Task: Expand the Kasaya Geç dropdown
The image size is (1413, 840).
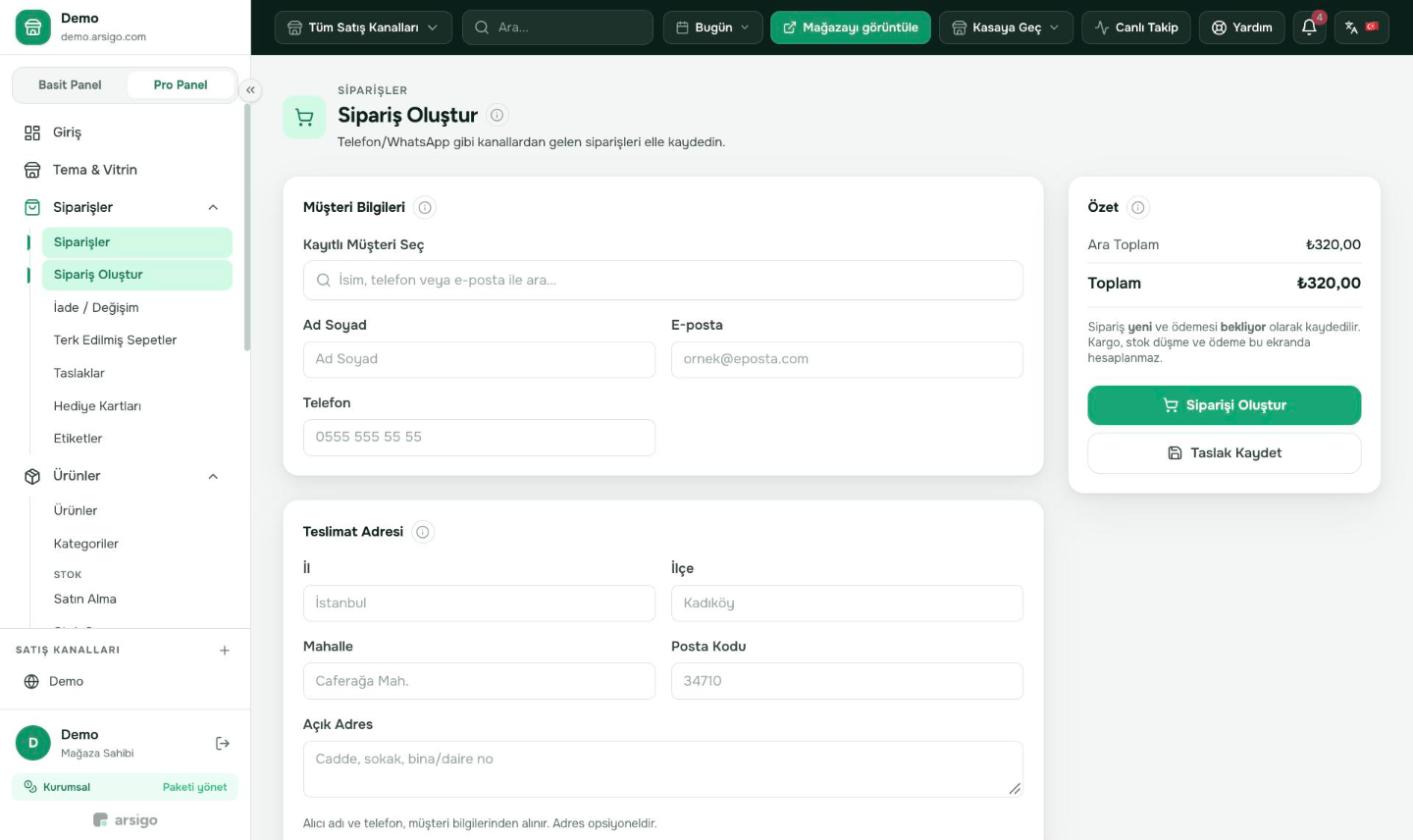Action: click(x=1006, y=28)
